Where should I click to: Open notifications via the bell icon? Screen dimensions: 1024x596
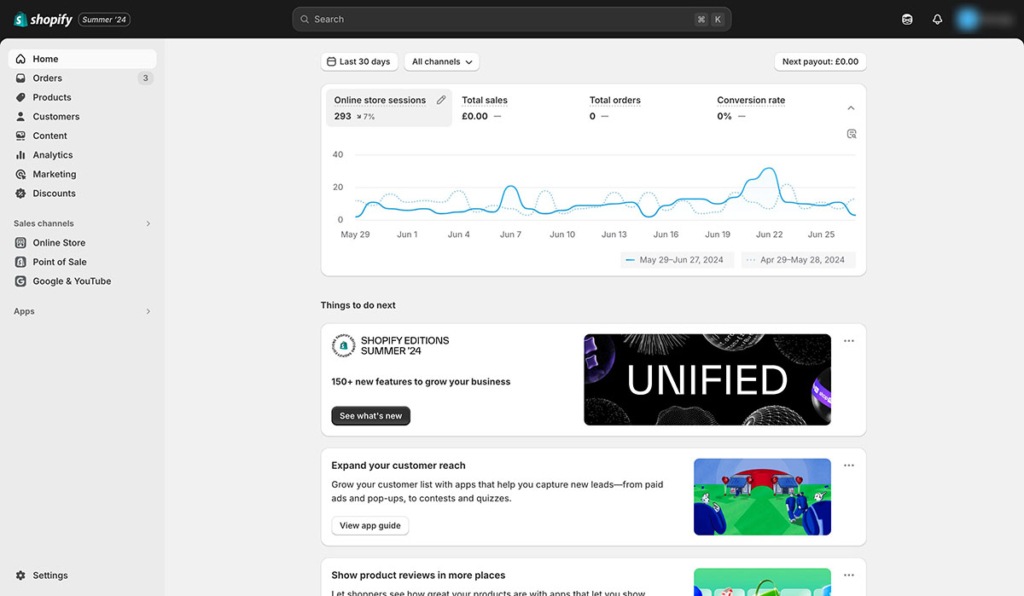(937, 18)
